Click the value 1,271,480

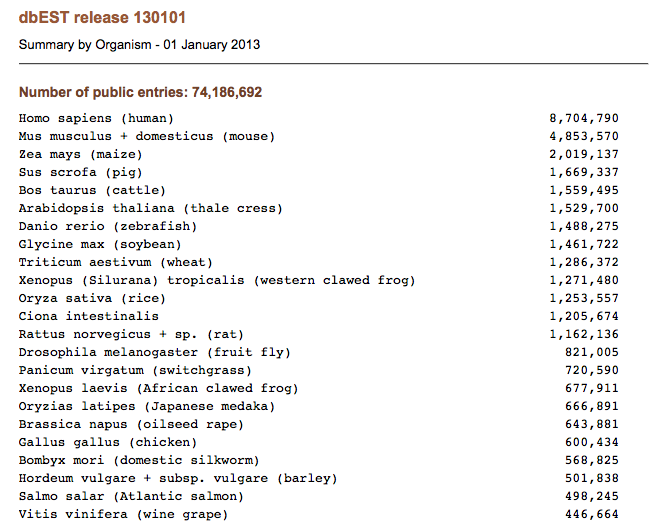pyautogui.click(x=584, y=280)
